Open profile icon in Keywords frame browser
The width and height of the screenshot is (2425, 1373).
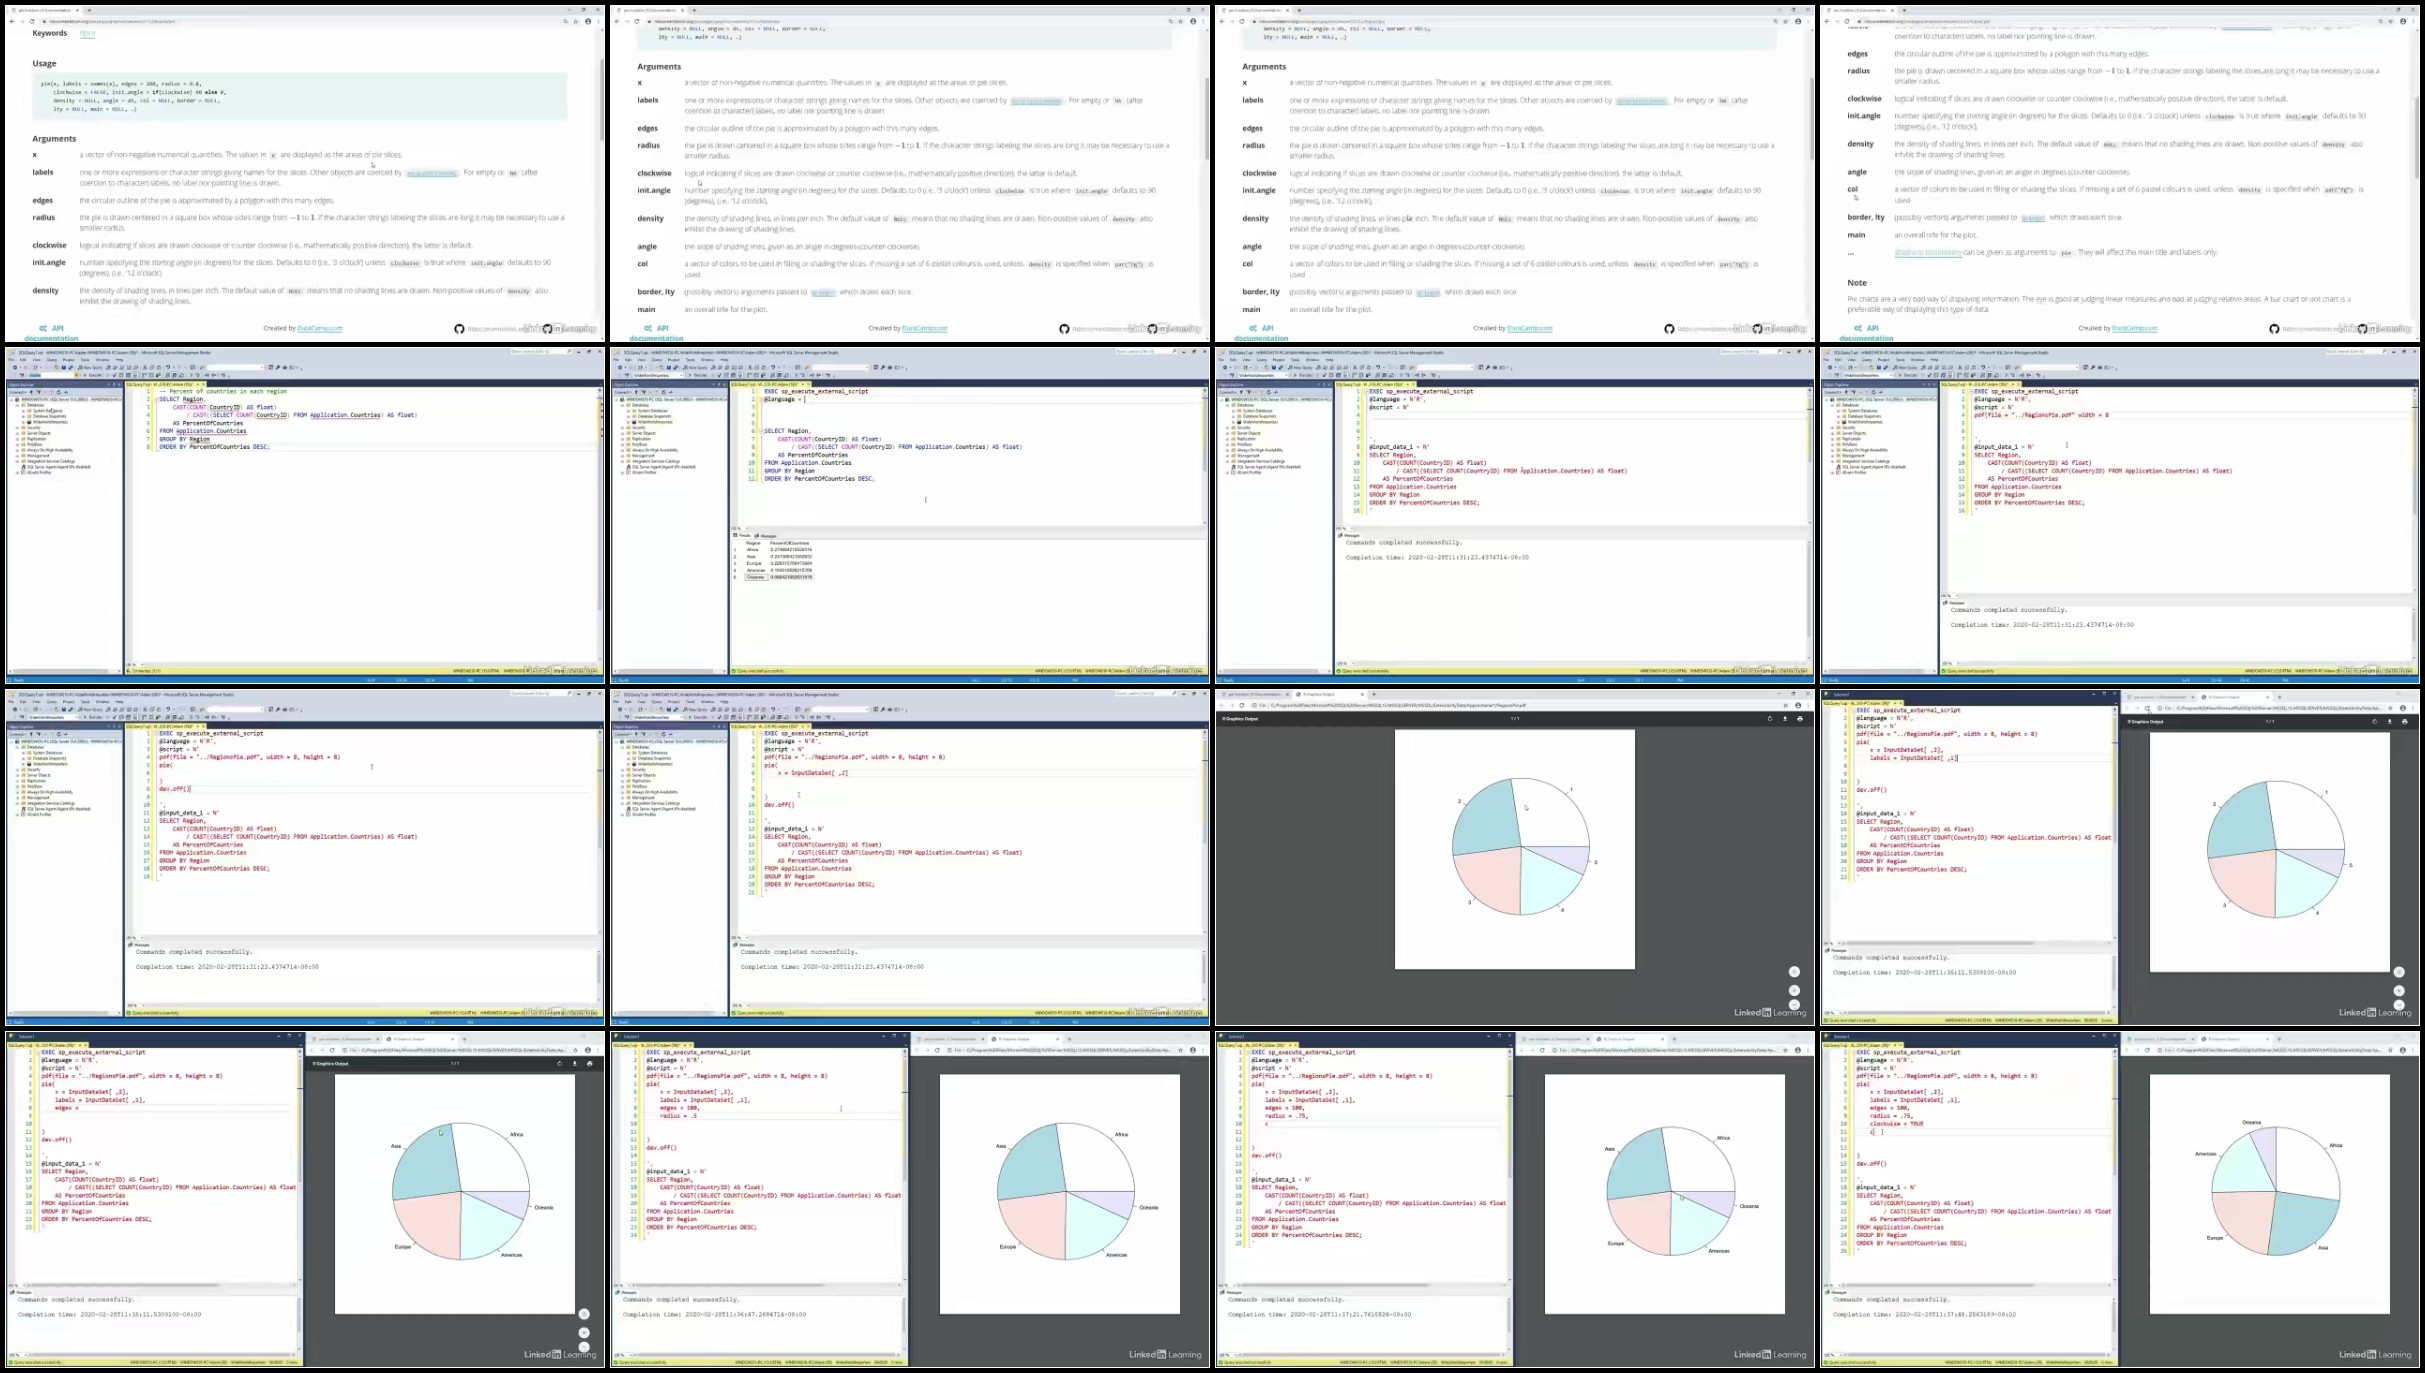[x=588, y=21]
